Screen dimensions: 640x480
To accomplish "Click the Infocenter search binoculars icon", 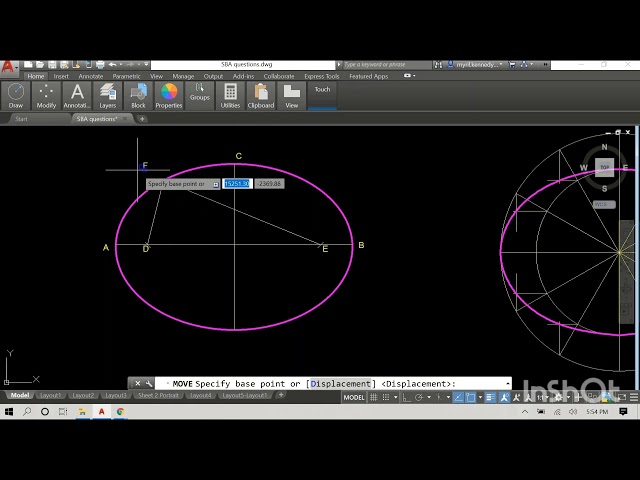I will point(438,64).
